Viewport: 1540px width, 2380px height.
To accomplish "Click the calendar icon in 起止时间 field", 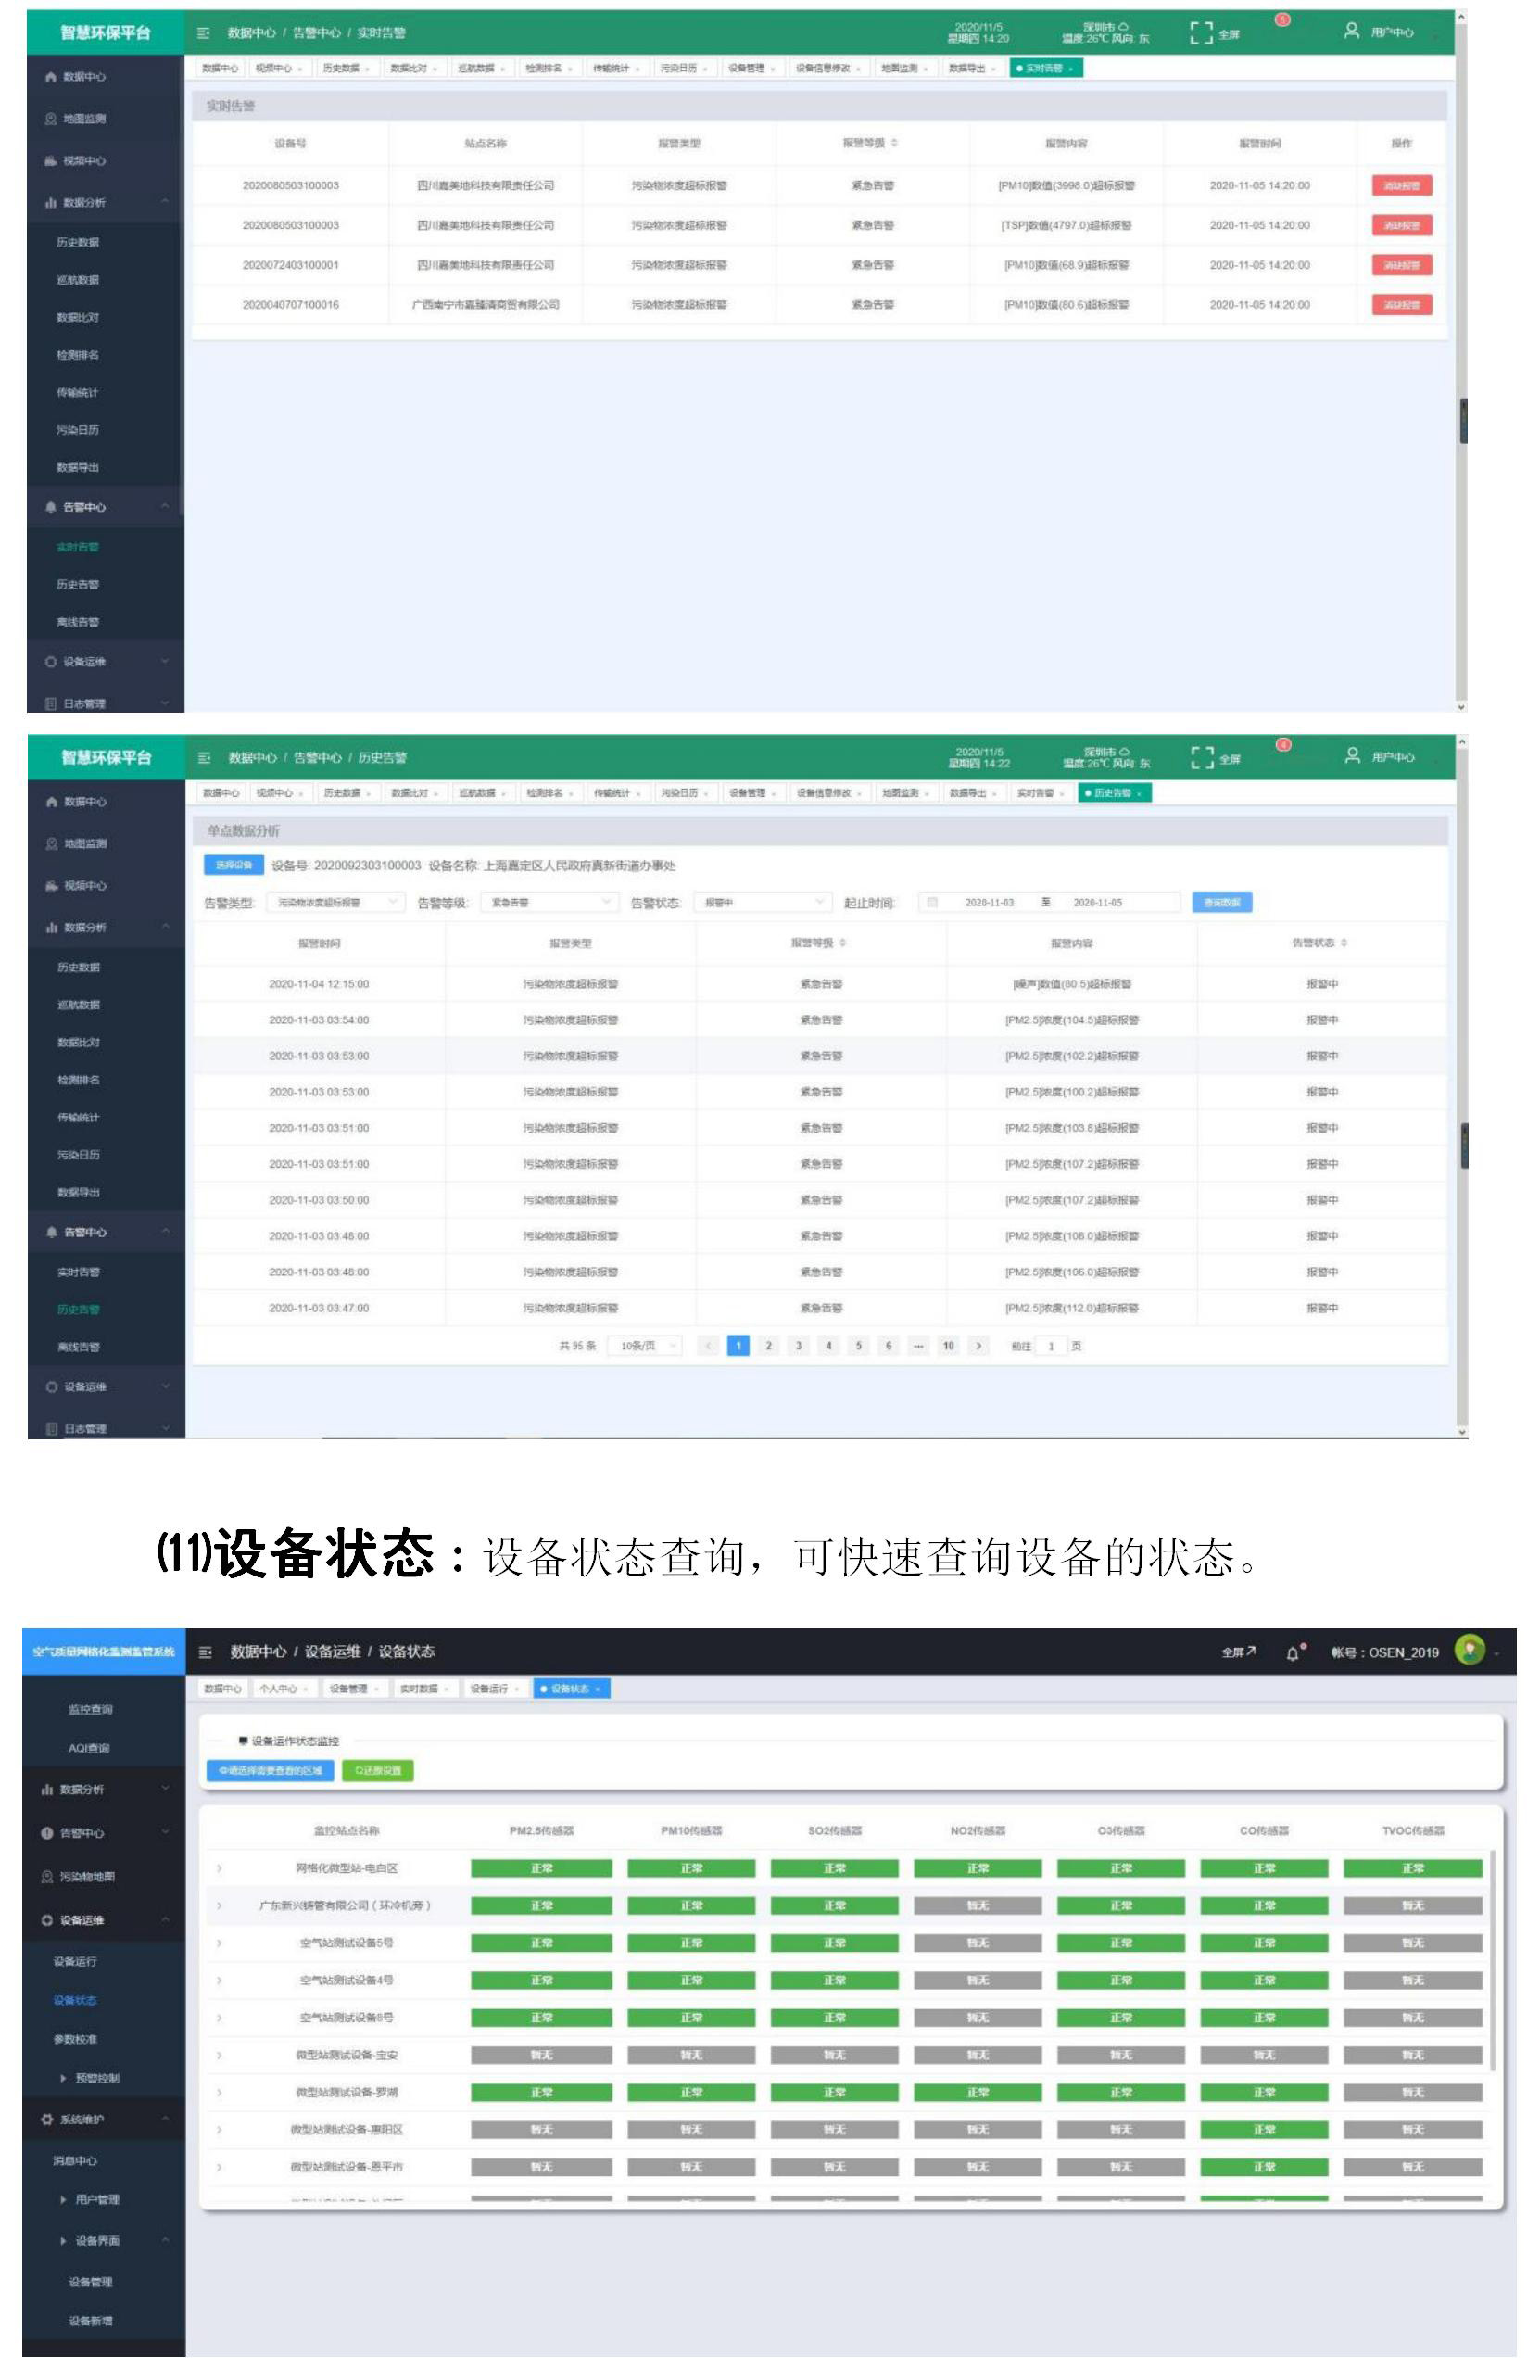I will [x=932, y=902].
